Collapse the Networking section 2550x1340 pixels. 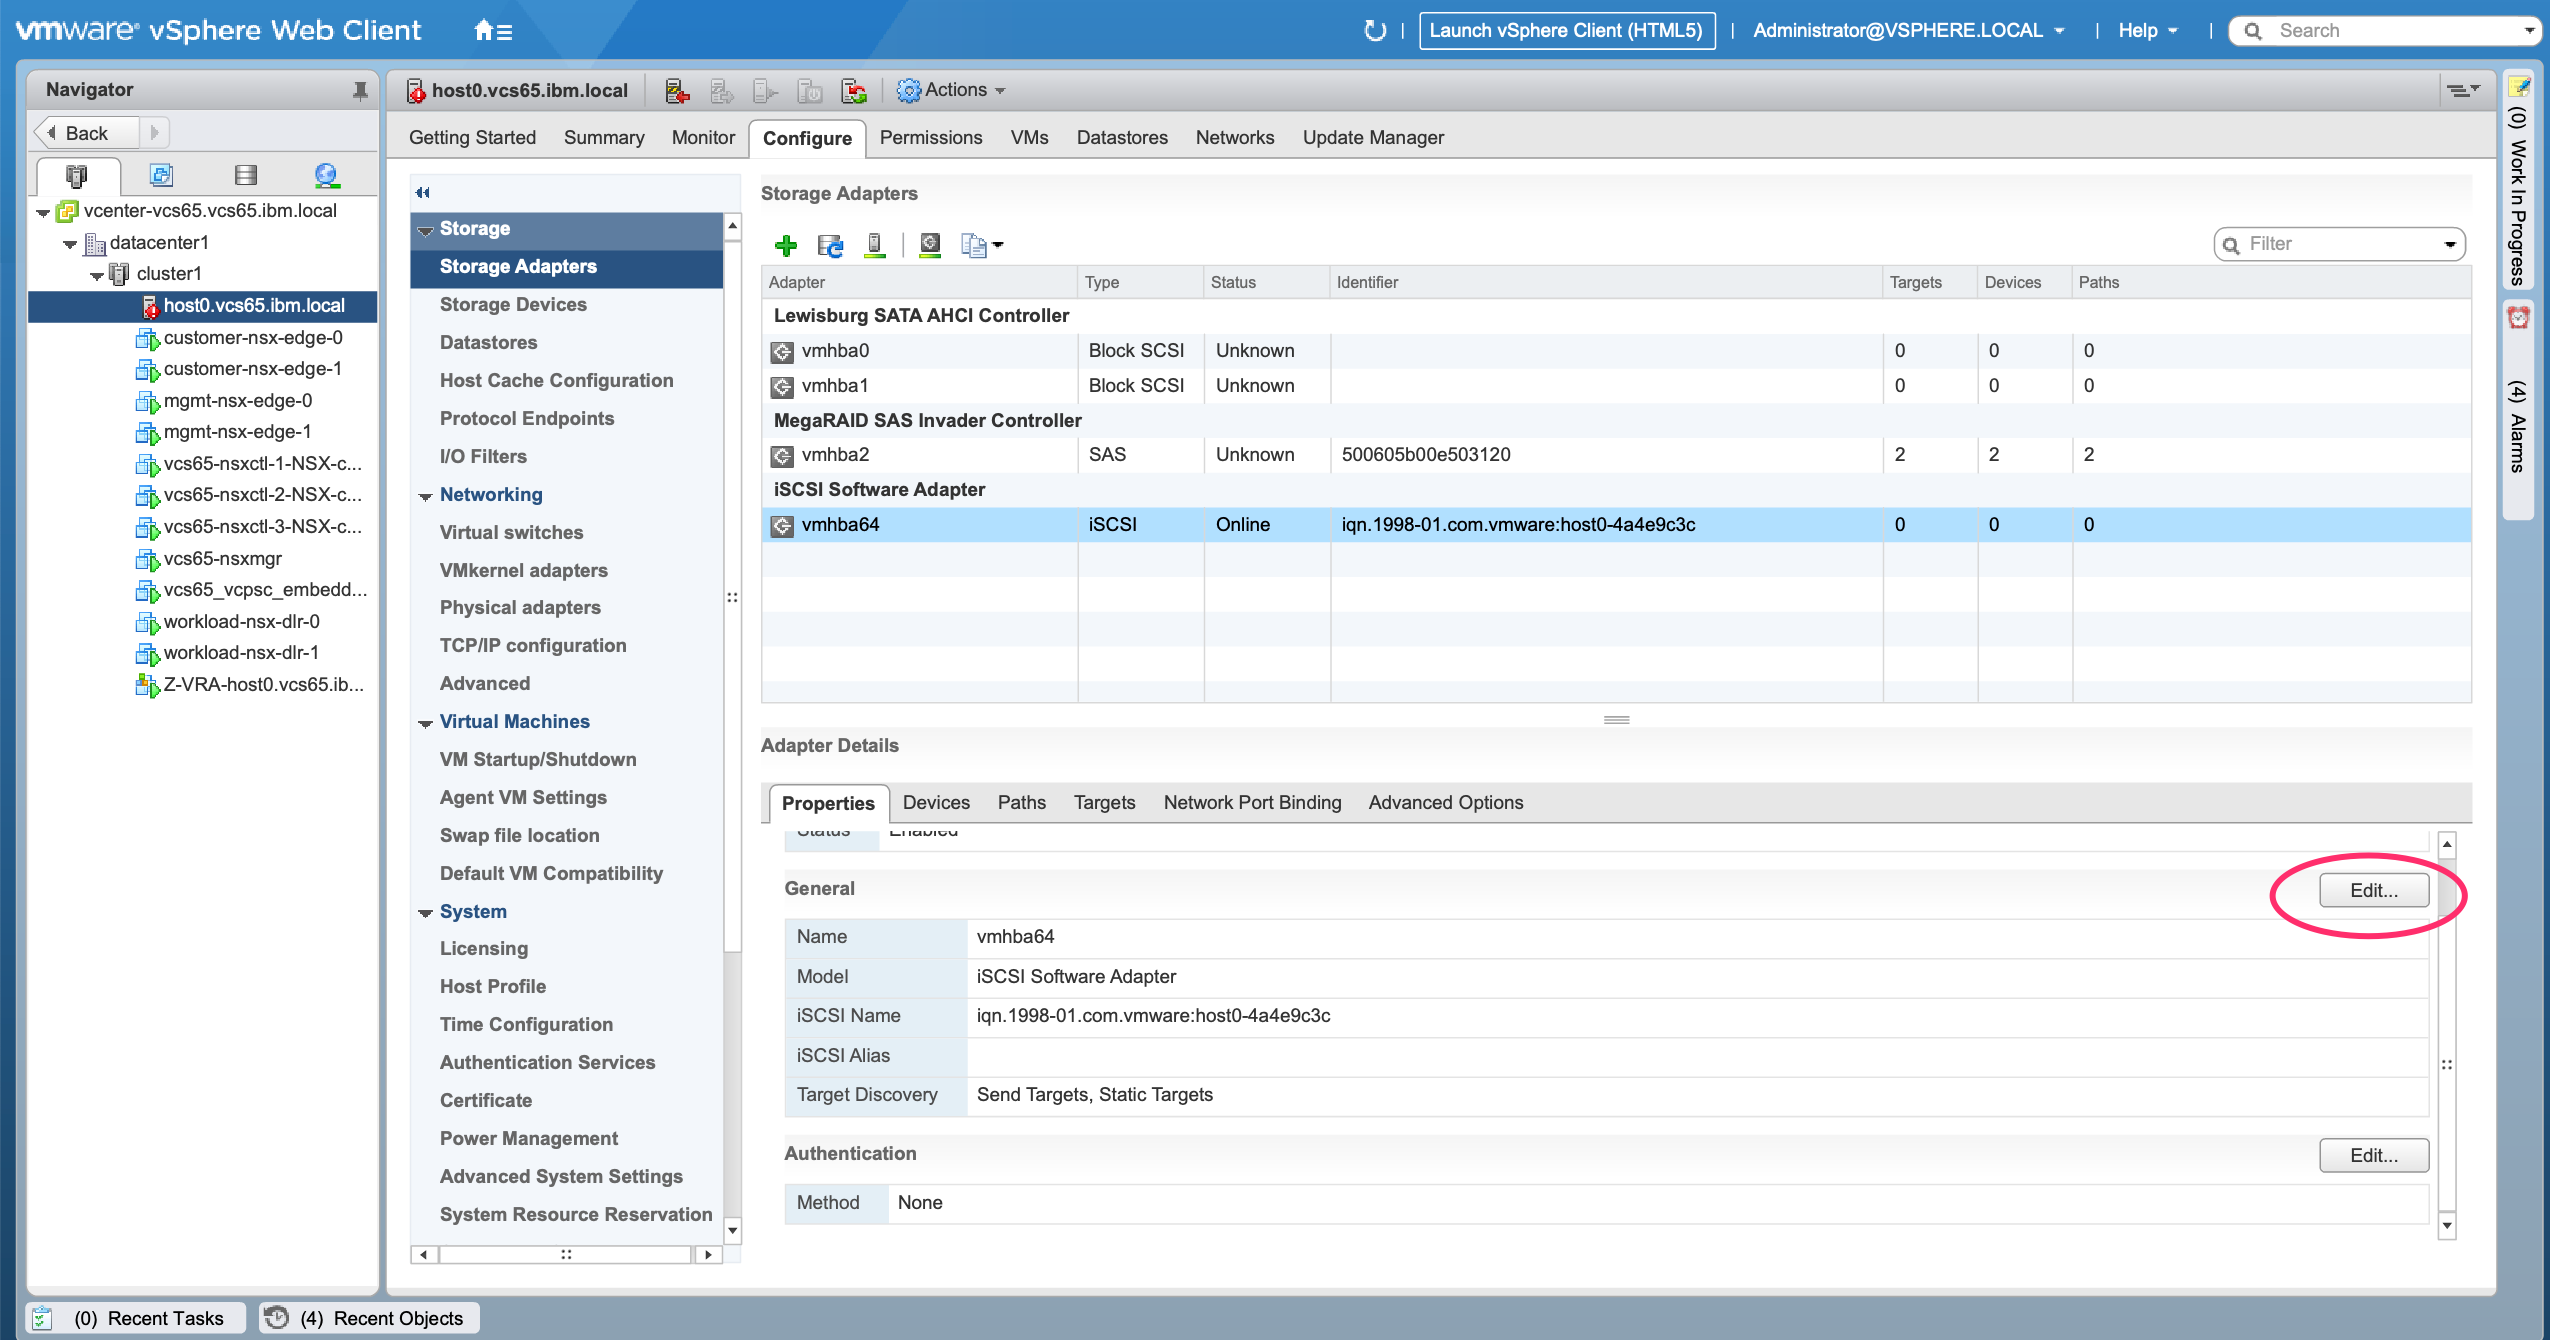coord(426,496)
